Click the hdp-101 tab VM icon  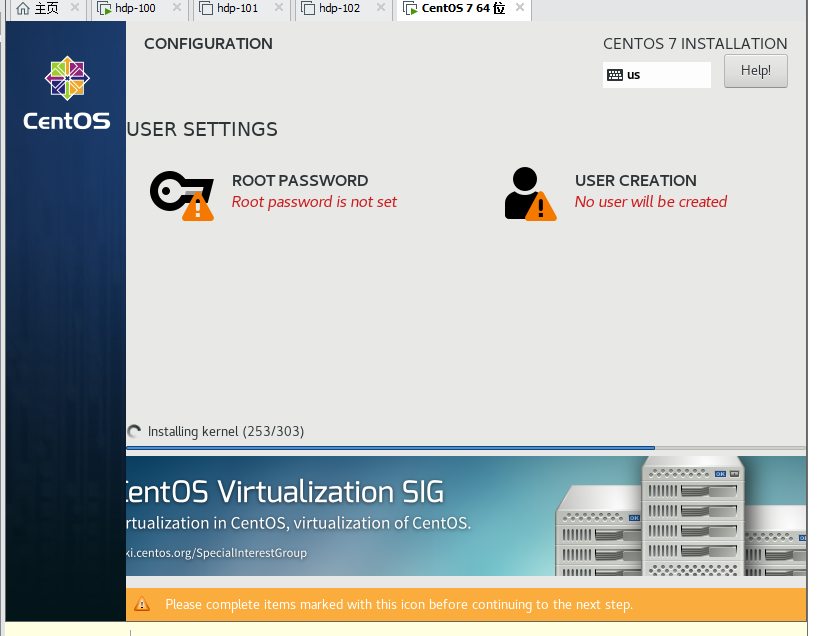(206, 8)
